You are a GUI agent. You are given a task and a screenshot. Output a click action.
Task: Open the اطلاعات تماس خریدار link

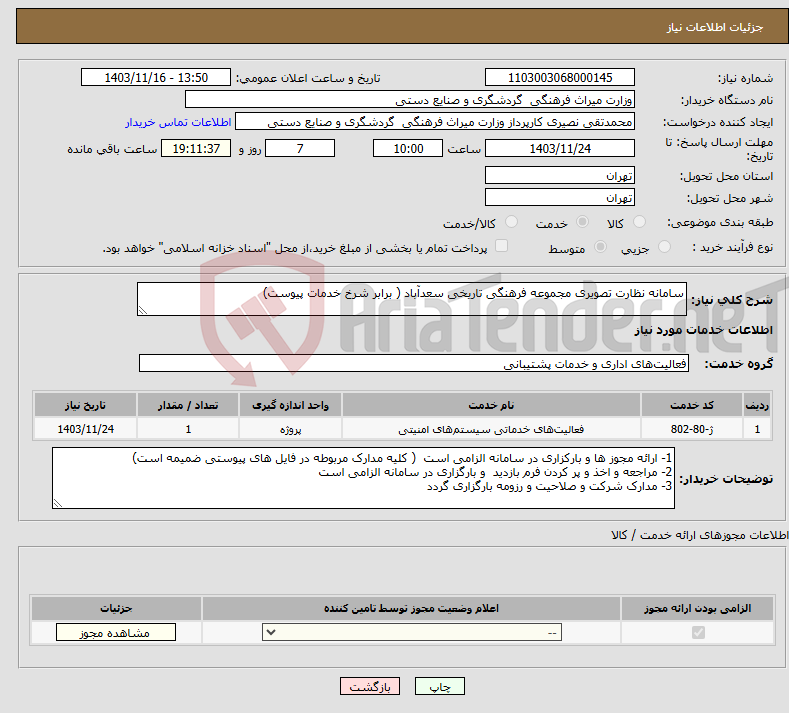click(178, 122)
